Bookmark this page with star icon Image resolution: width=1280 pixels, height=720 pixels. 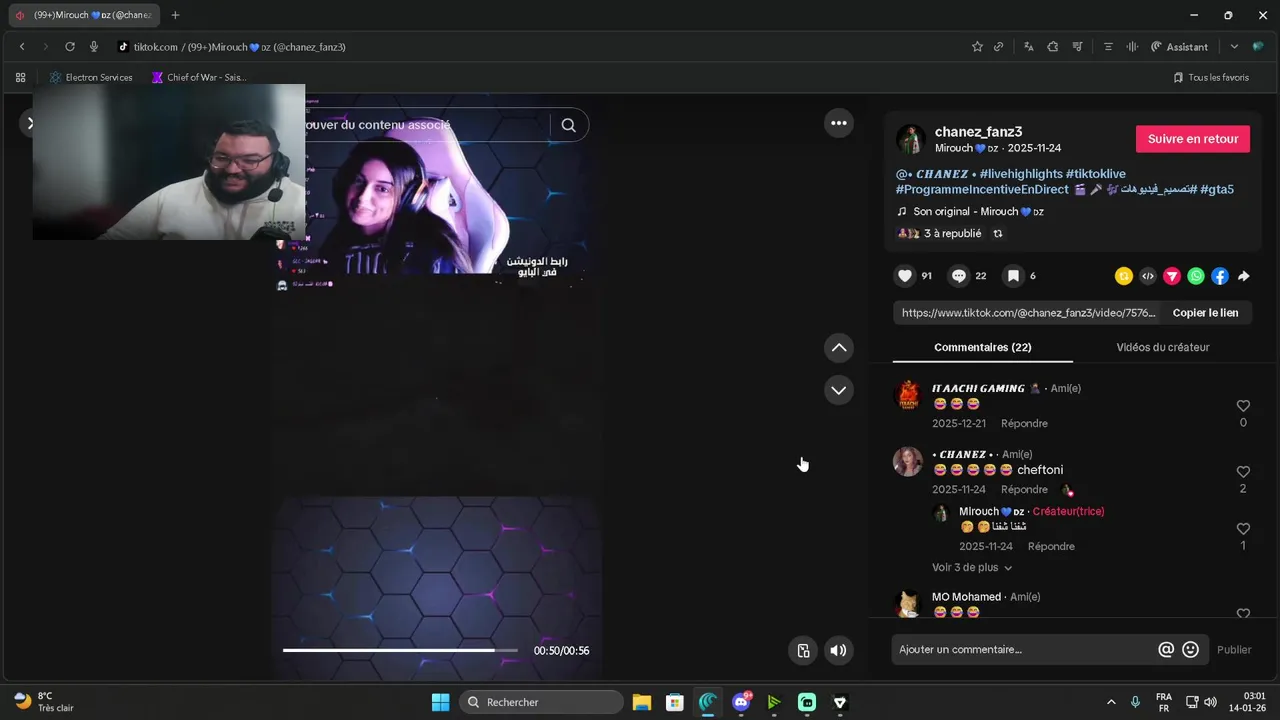pos(977,47)
